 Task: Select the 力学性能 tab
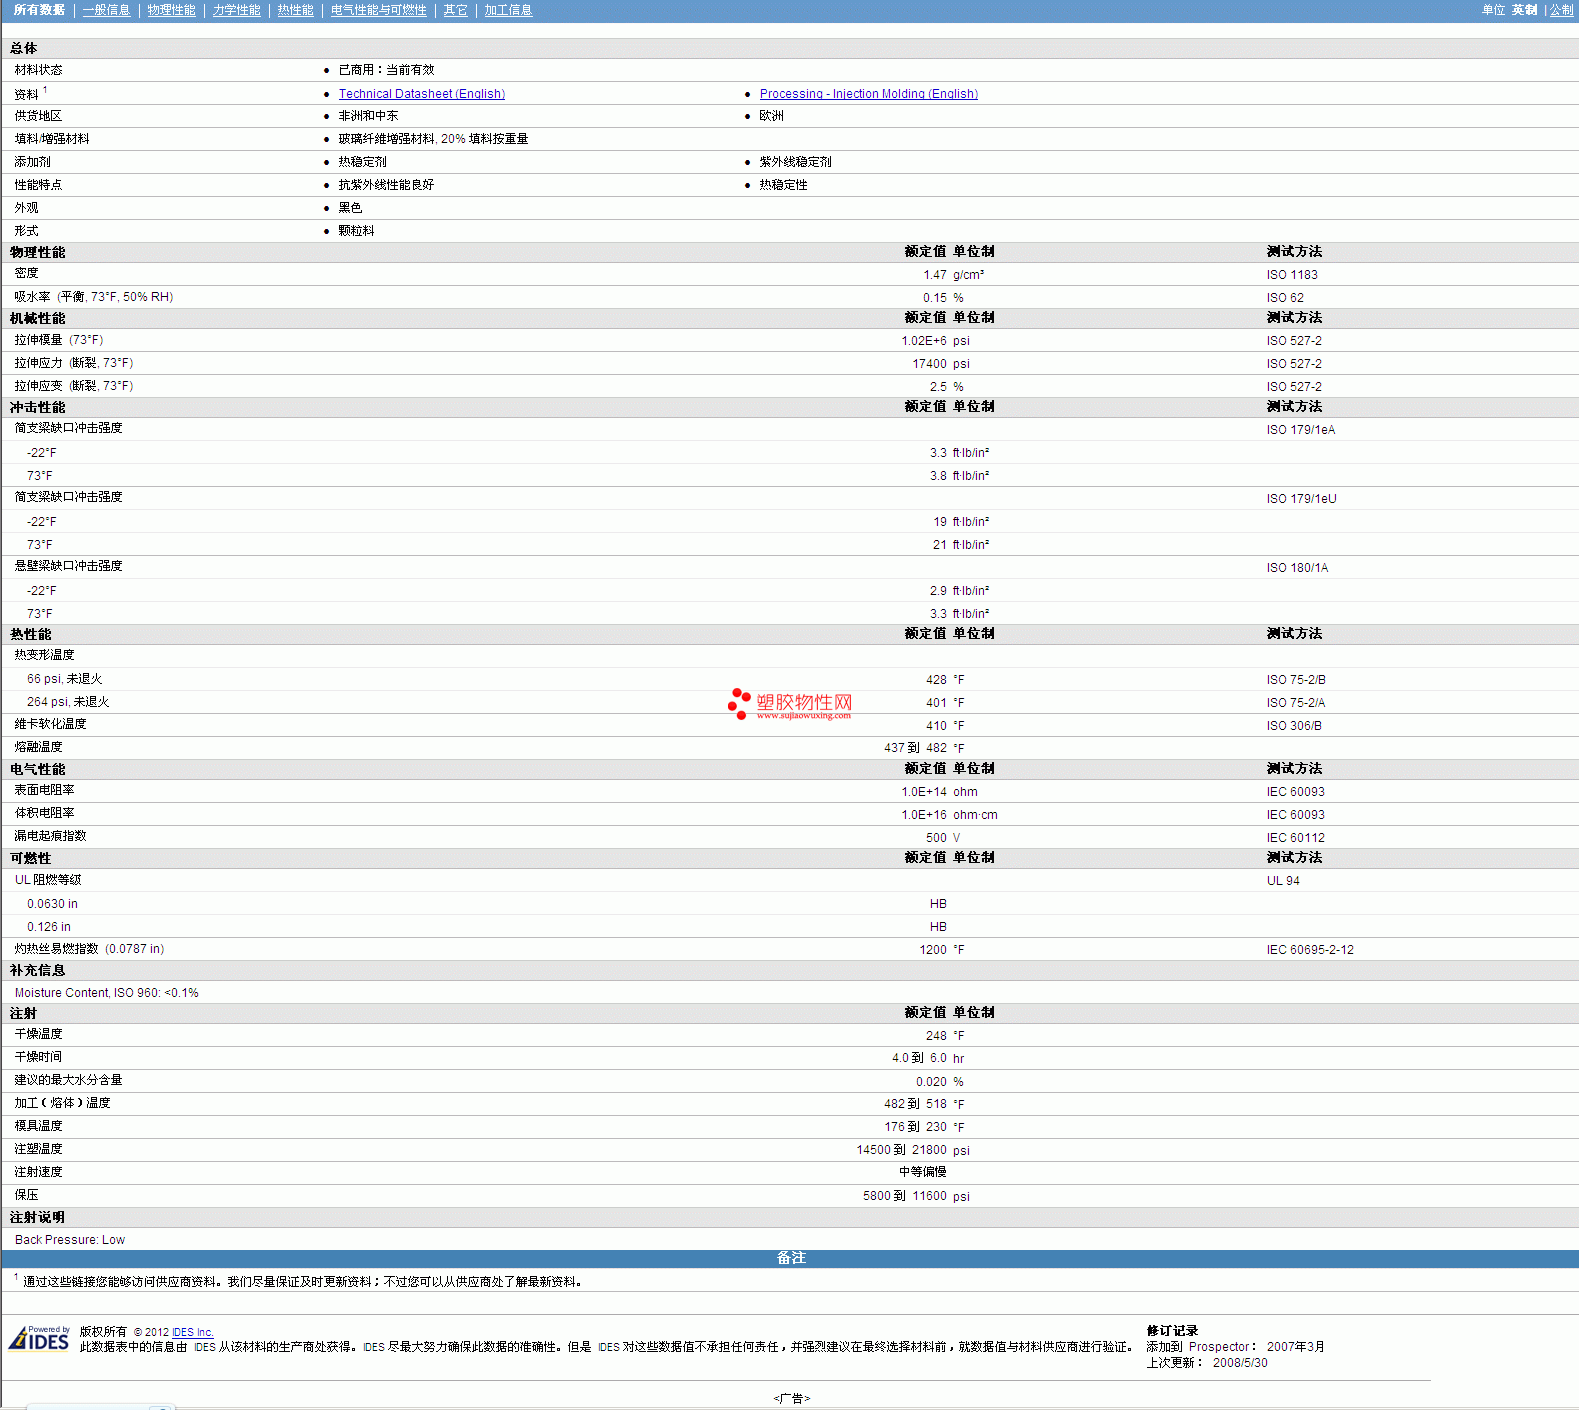[x=236, y=10]
